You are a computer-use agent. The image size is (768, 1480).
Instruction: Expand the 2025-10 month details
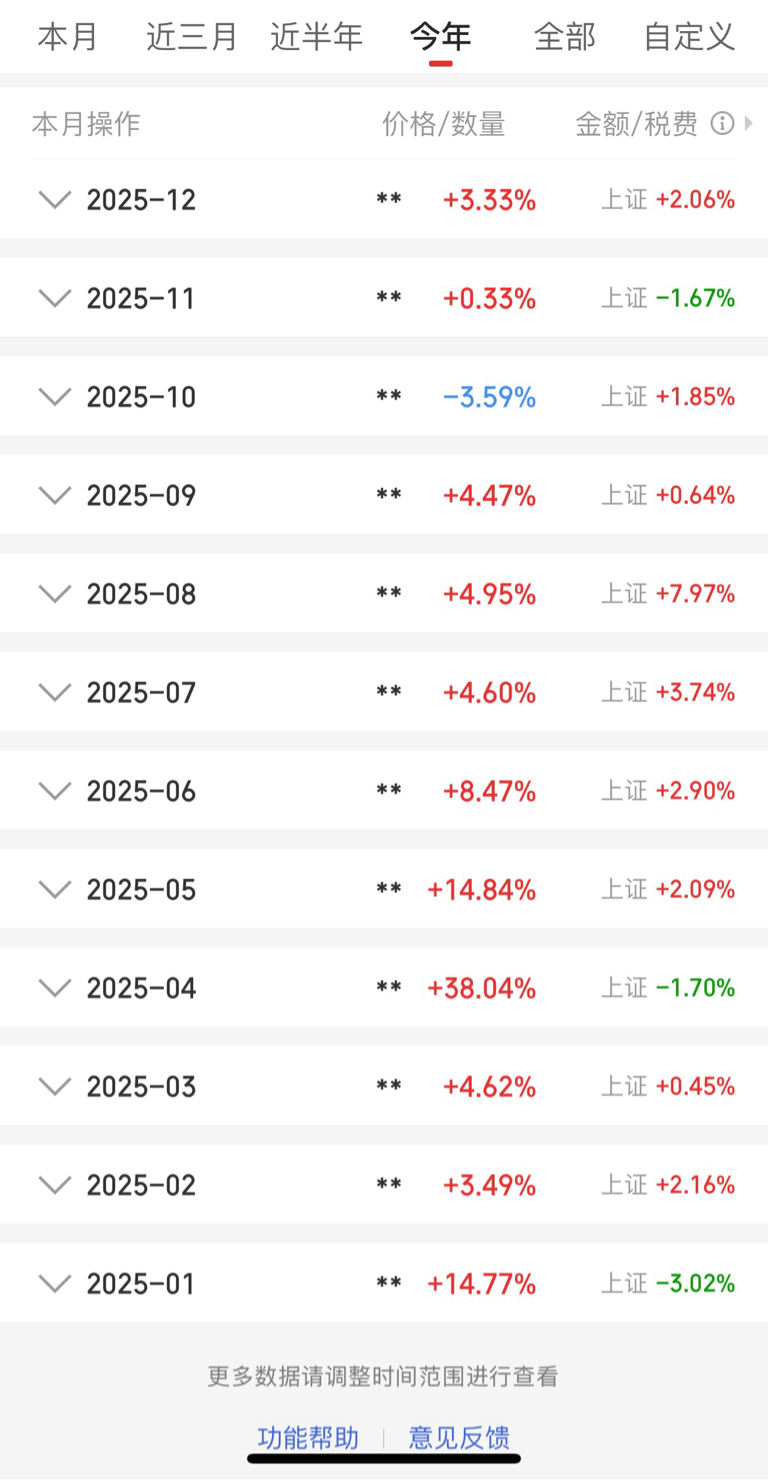tap(54, 397)
